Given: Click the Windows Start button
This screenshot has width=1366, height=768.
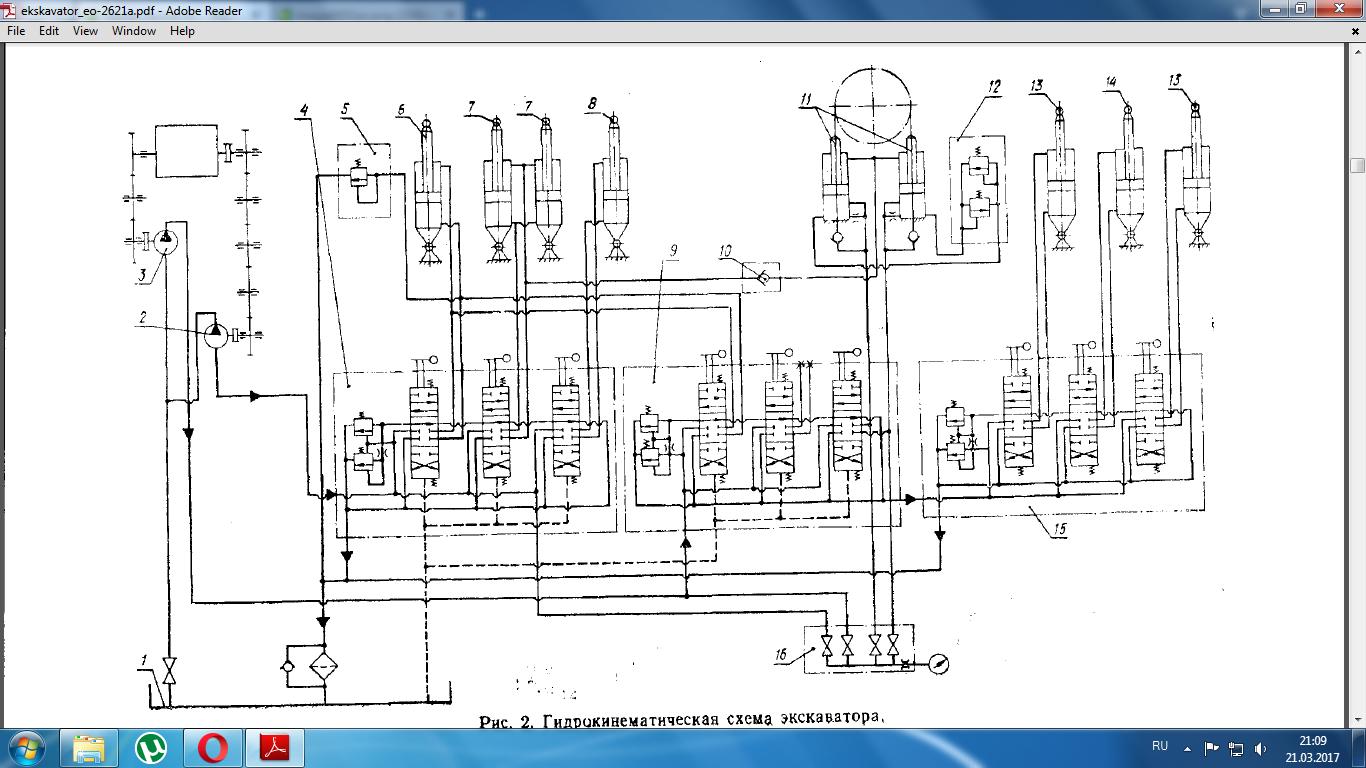Looking at the screenshot, I should 25,748.
